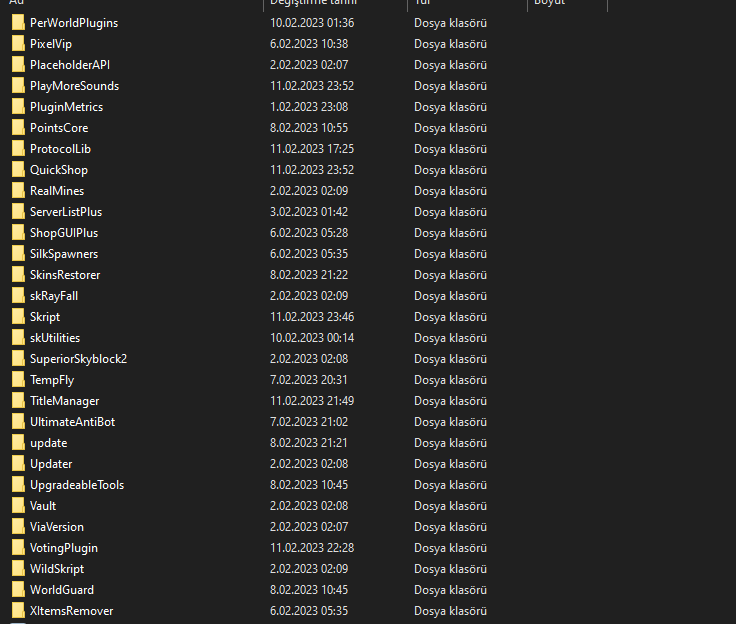
Task: Click the ShopGUIPlus folder icon
Action: click(x=18, y=233)
